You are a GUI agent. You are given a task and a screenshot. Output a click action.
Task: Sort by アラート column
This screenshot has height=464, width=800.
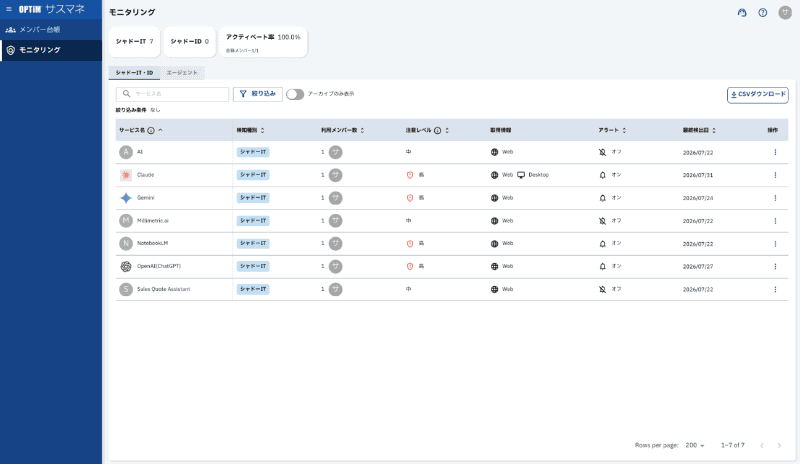tap(624, 131)
